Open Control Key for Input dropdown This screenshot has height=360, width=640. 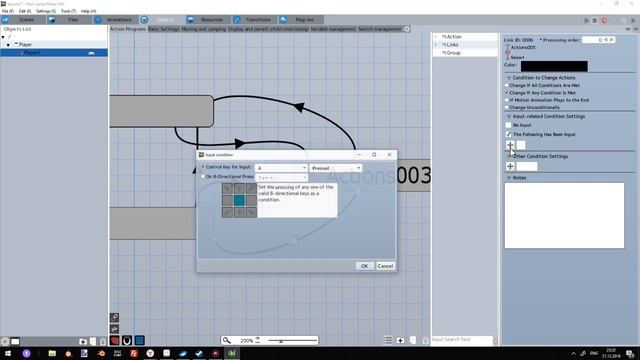coord(281,168)
